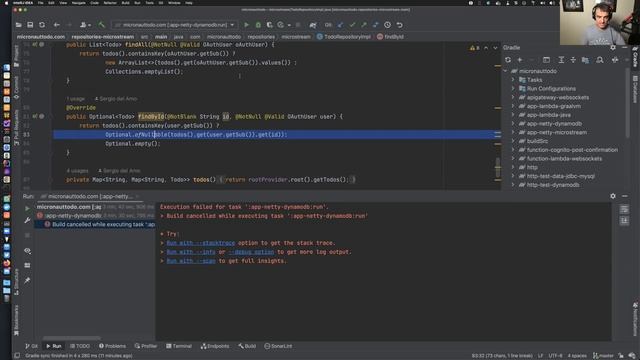Reload all Gradle projects icon

pyautogui.click(x=508, y=60)
